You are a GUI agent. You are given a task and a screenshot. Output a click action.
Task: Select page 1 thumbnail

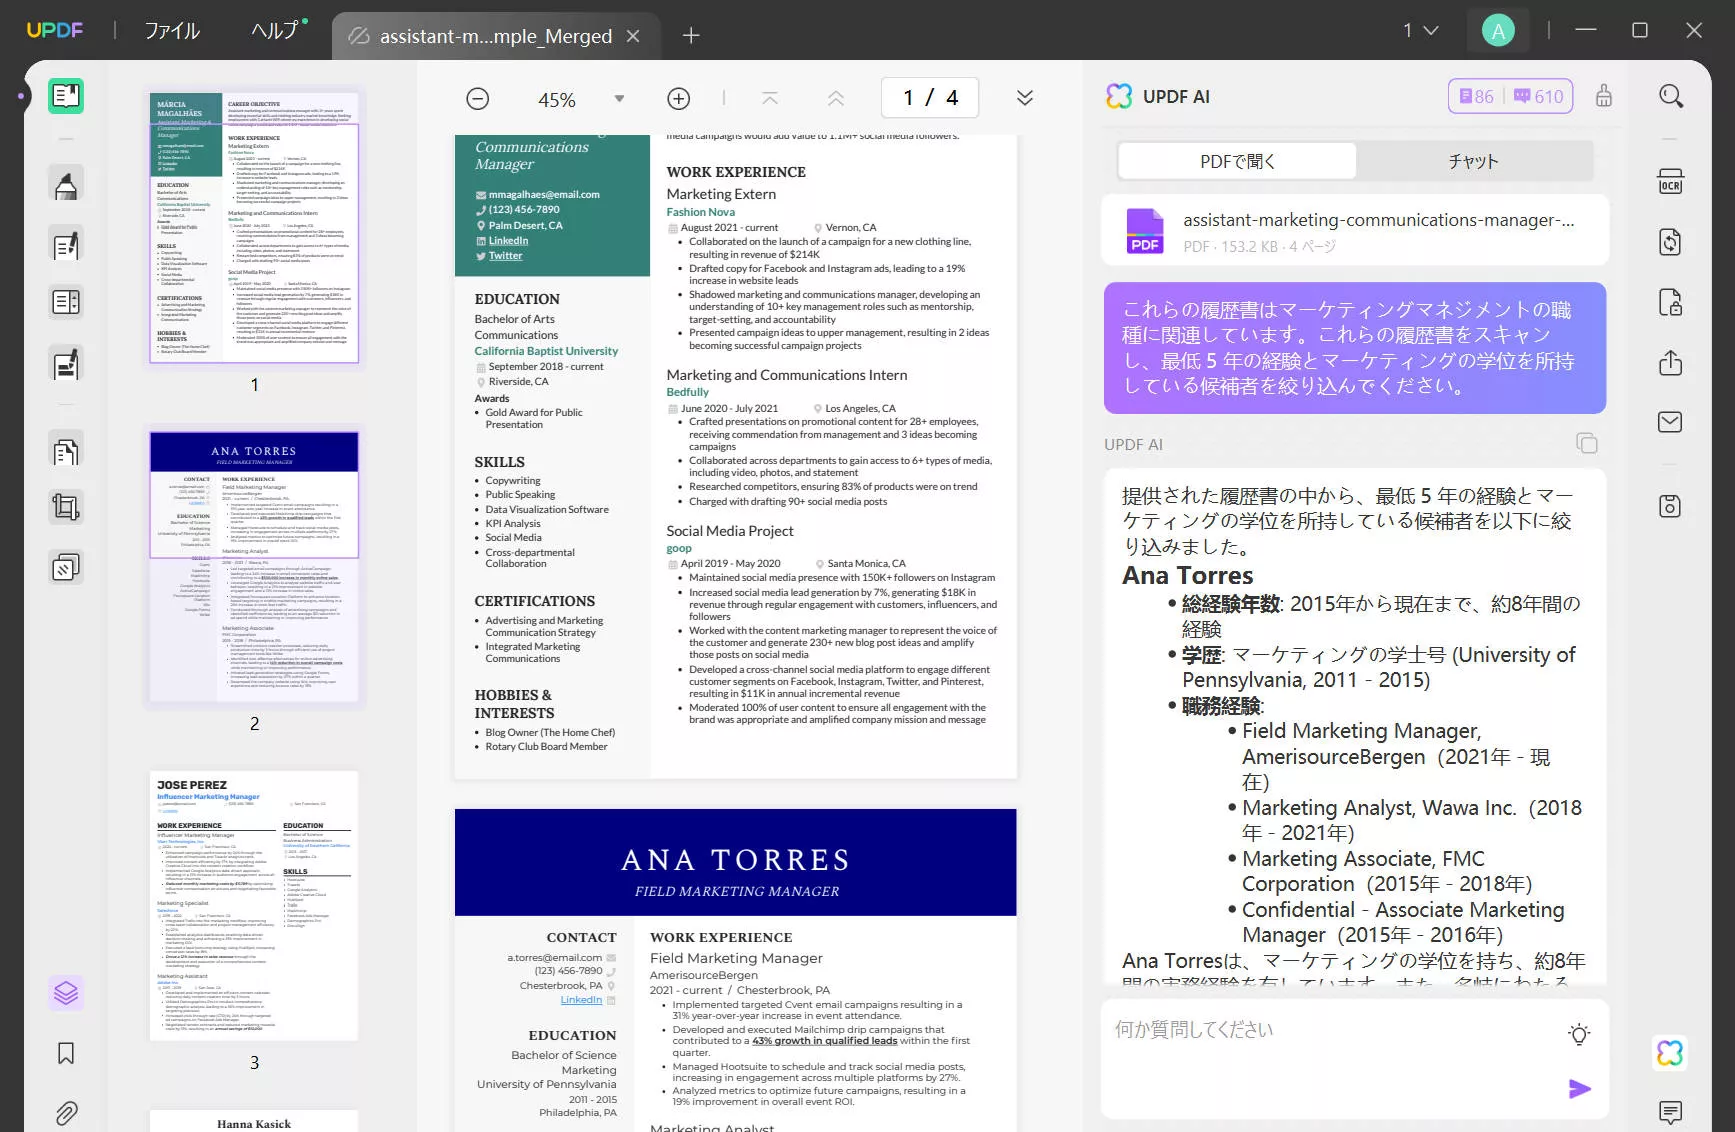254,228
